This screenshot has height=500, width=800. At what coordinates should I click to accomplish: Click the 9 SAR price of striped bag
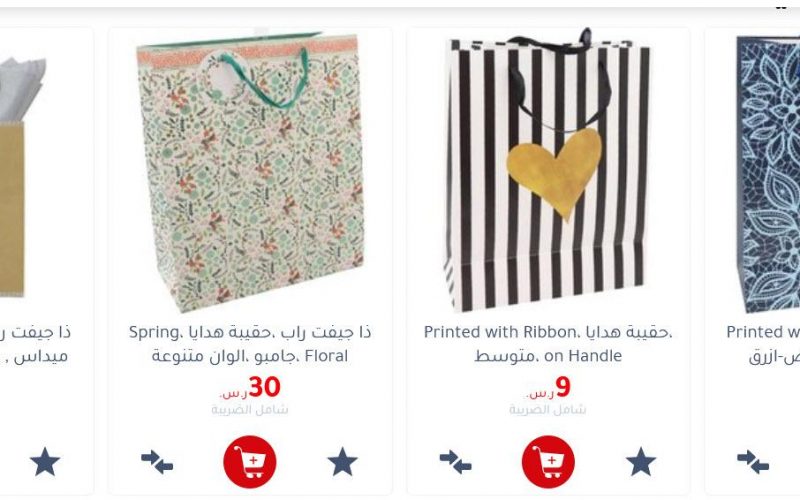548,388
